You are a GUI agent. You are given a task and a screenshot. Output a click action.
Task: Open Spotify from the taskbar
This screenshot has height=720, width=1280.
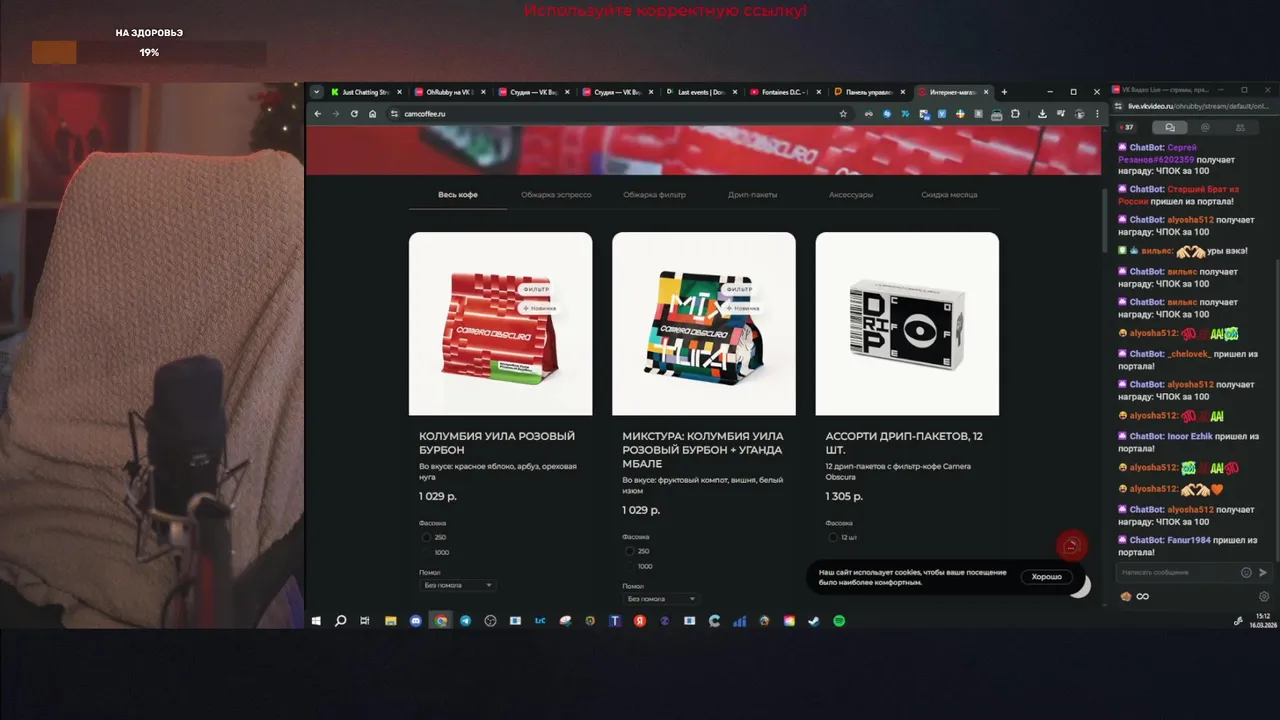click(839, 621)
